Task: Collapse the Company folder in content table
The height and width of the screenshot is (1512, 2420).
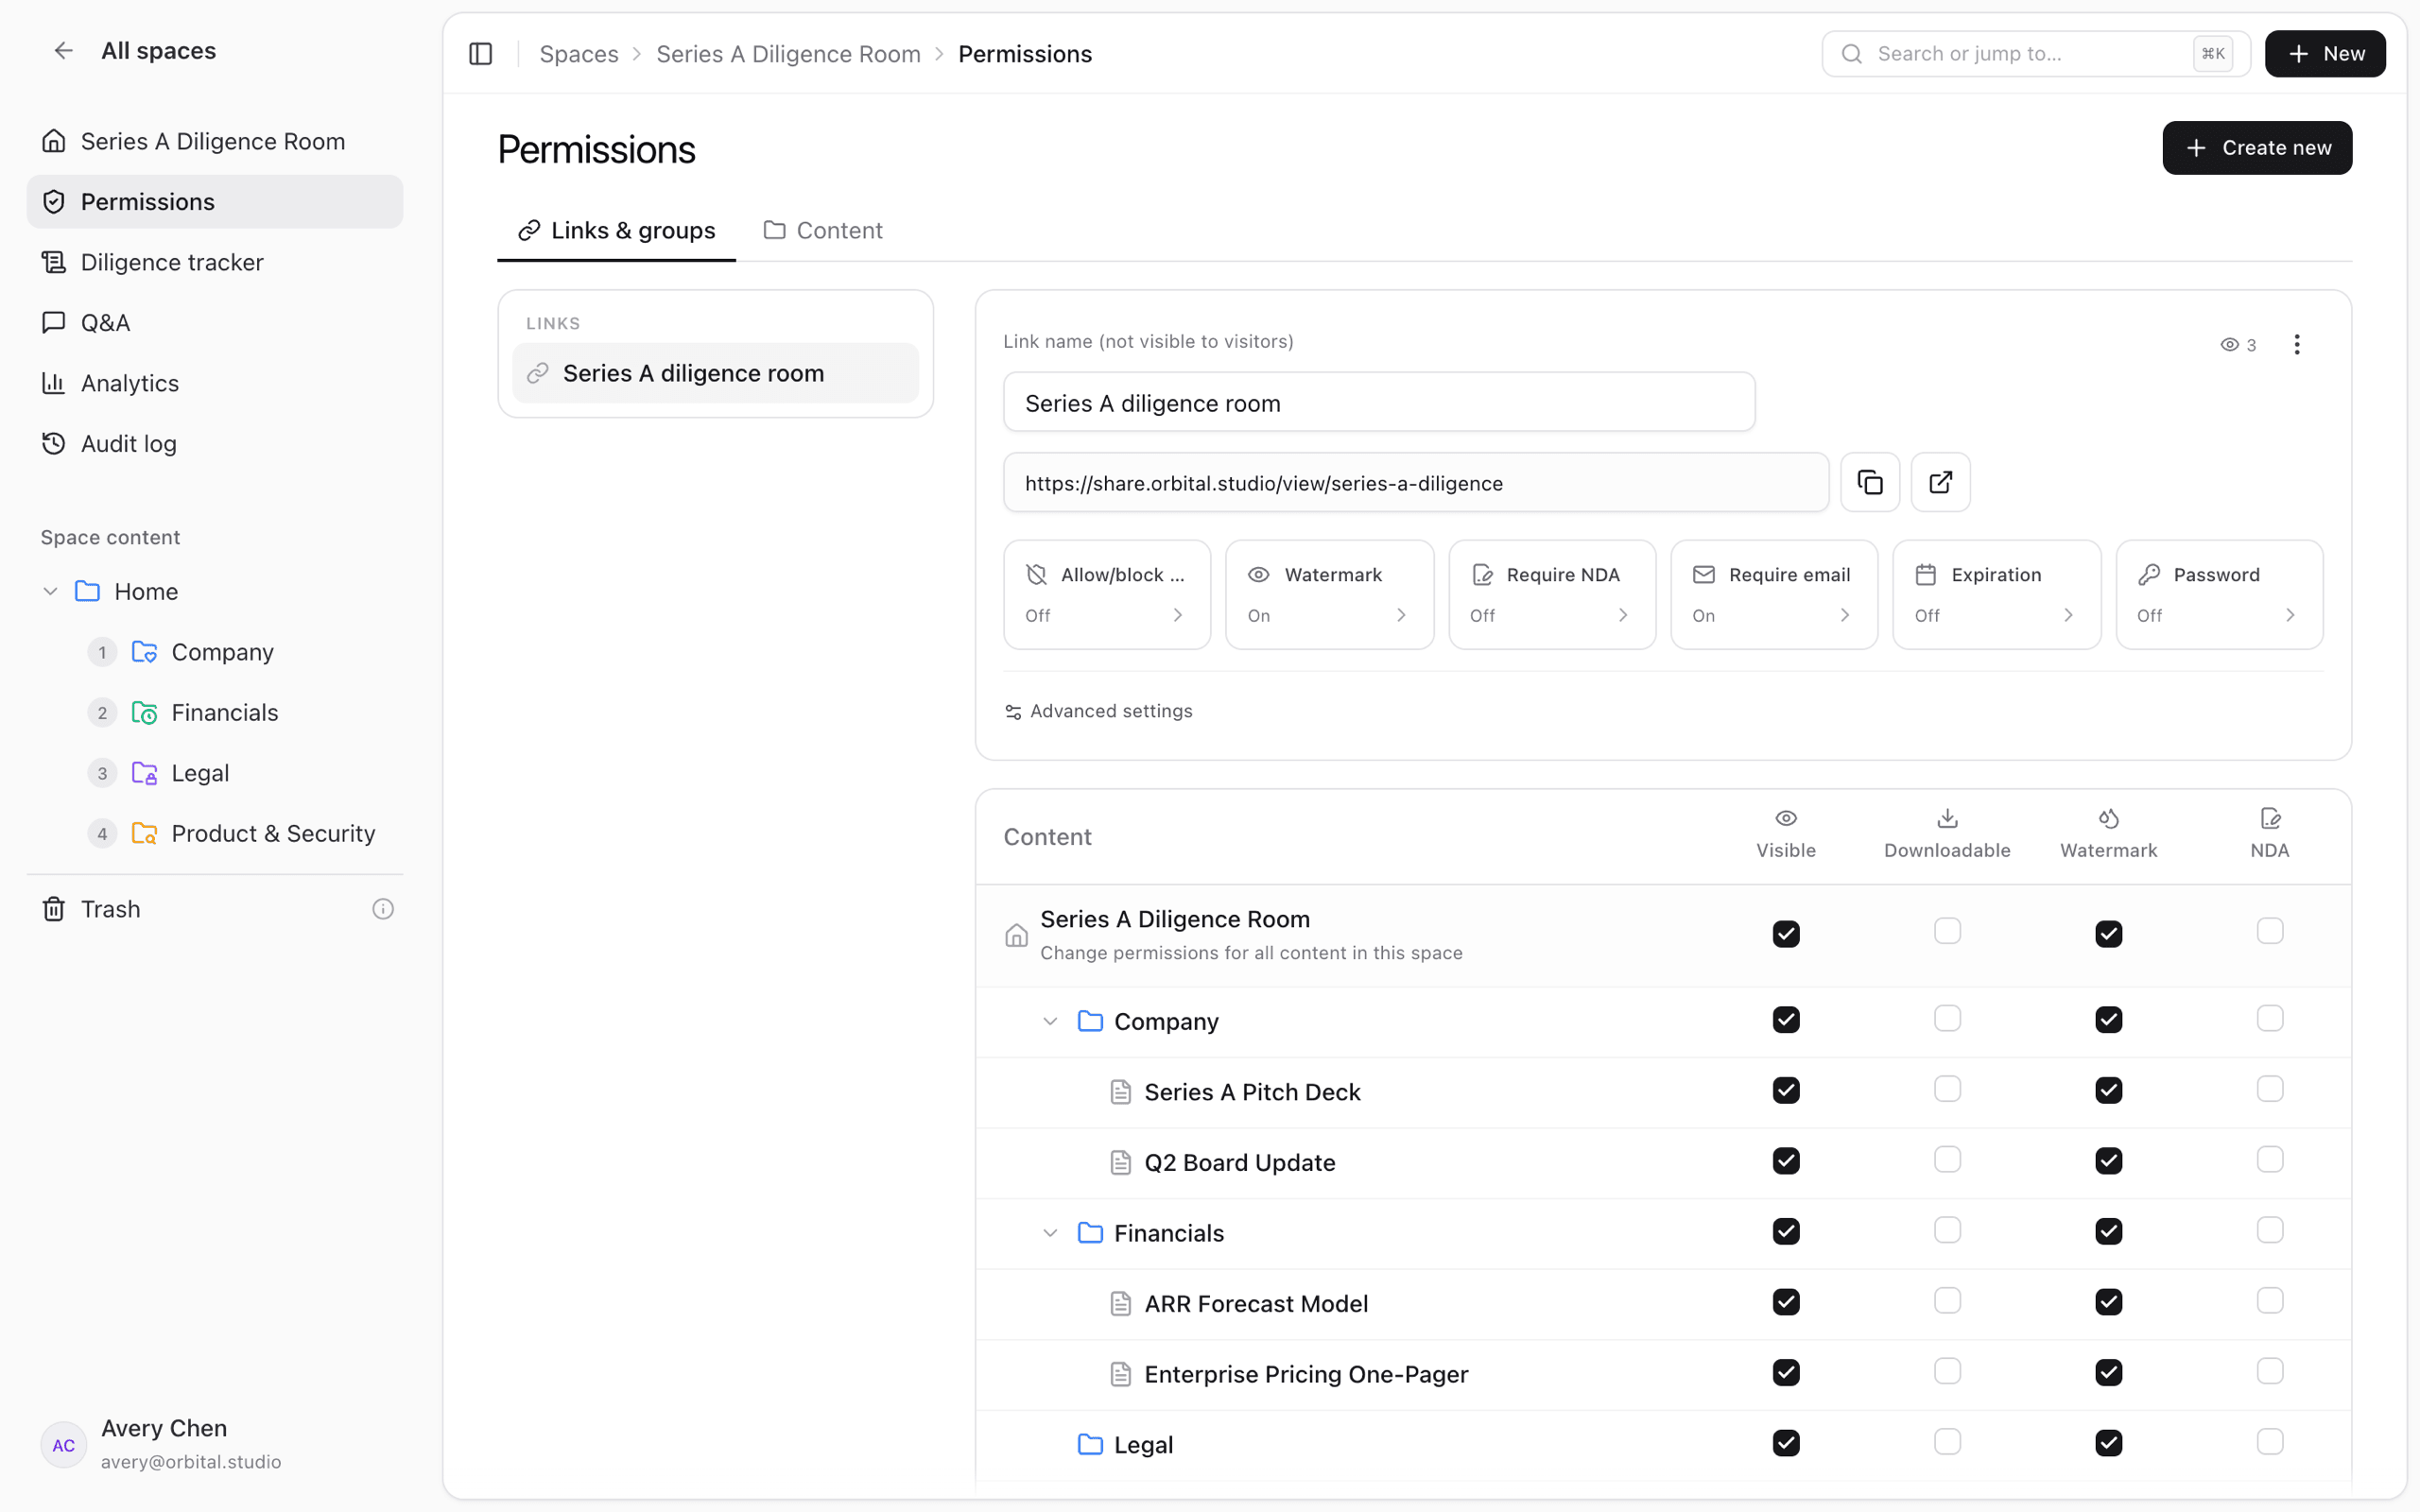Action: pyautogui.click(x=1050, y=1022)
